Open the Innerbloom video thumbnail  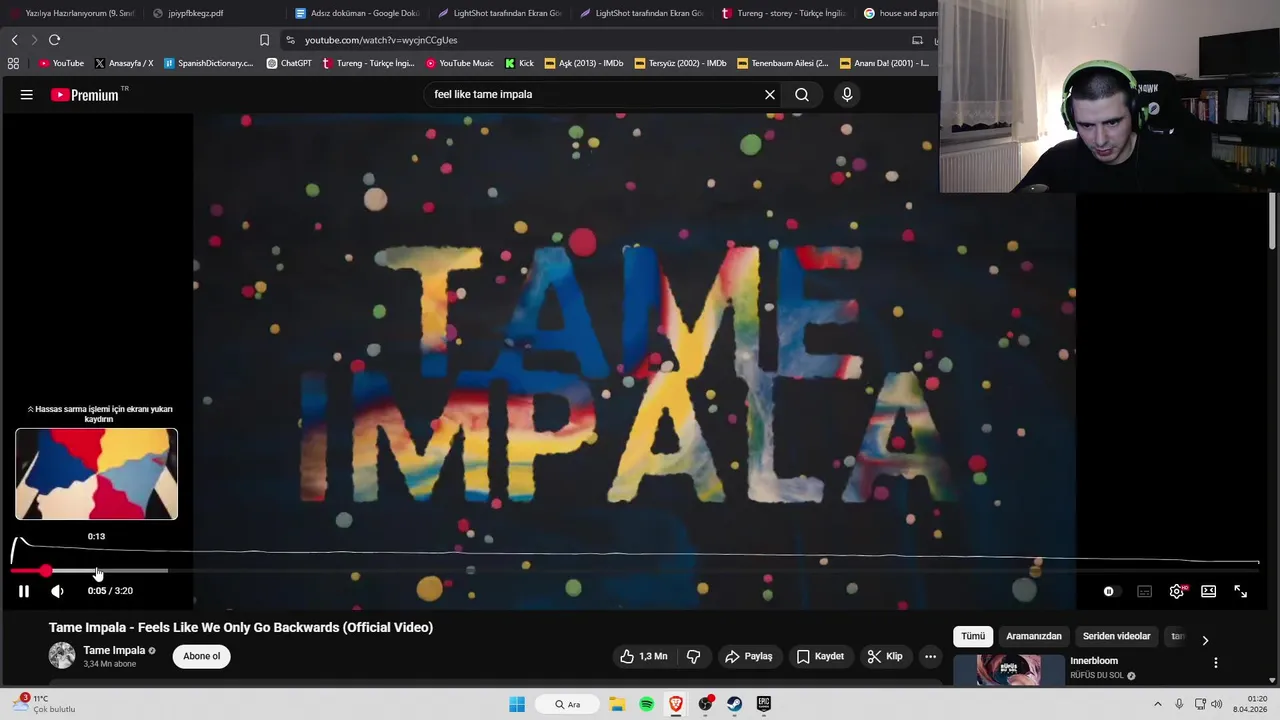pyautogui.click(x=1009, y=670)
